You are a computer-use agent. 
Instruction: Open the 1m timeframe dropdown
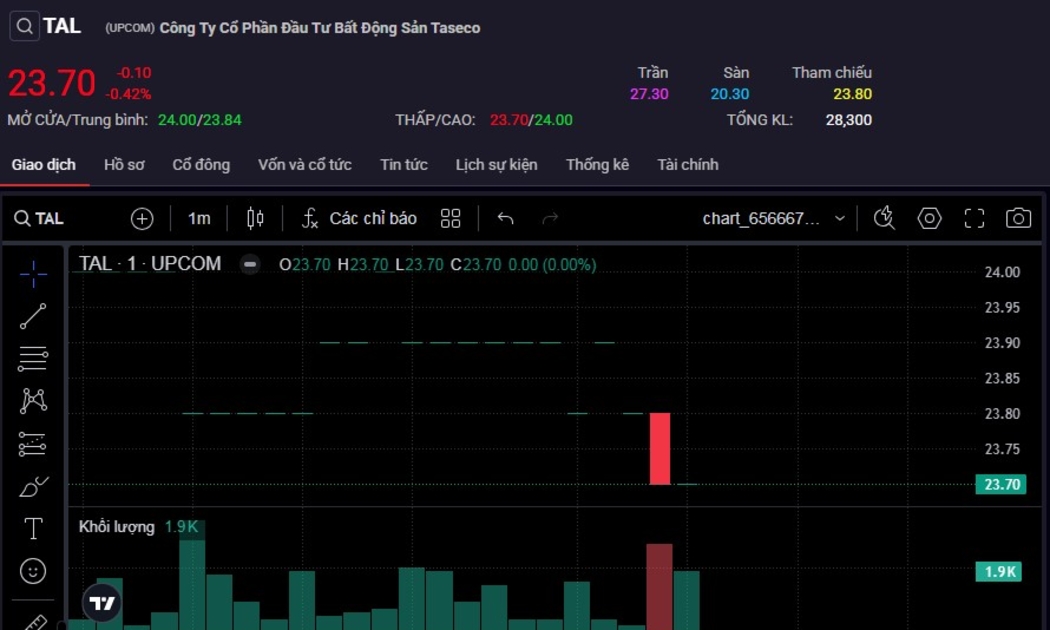199,218
